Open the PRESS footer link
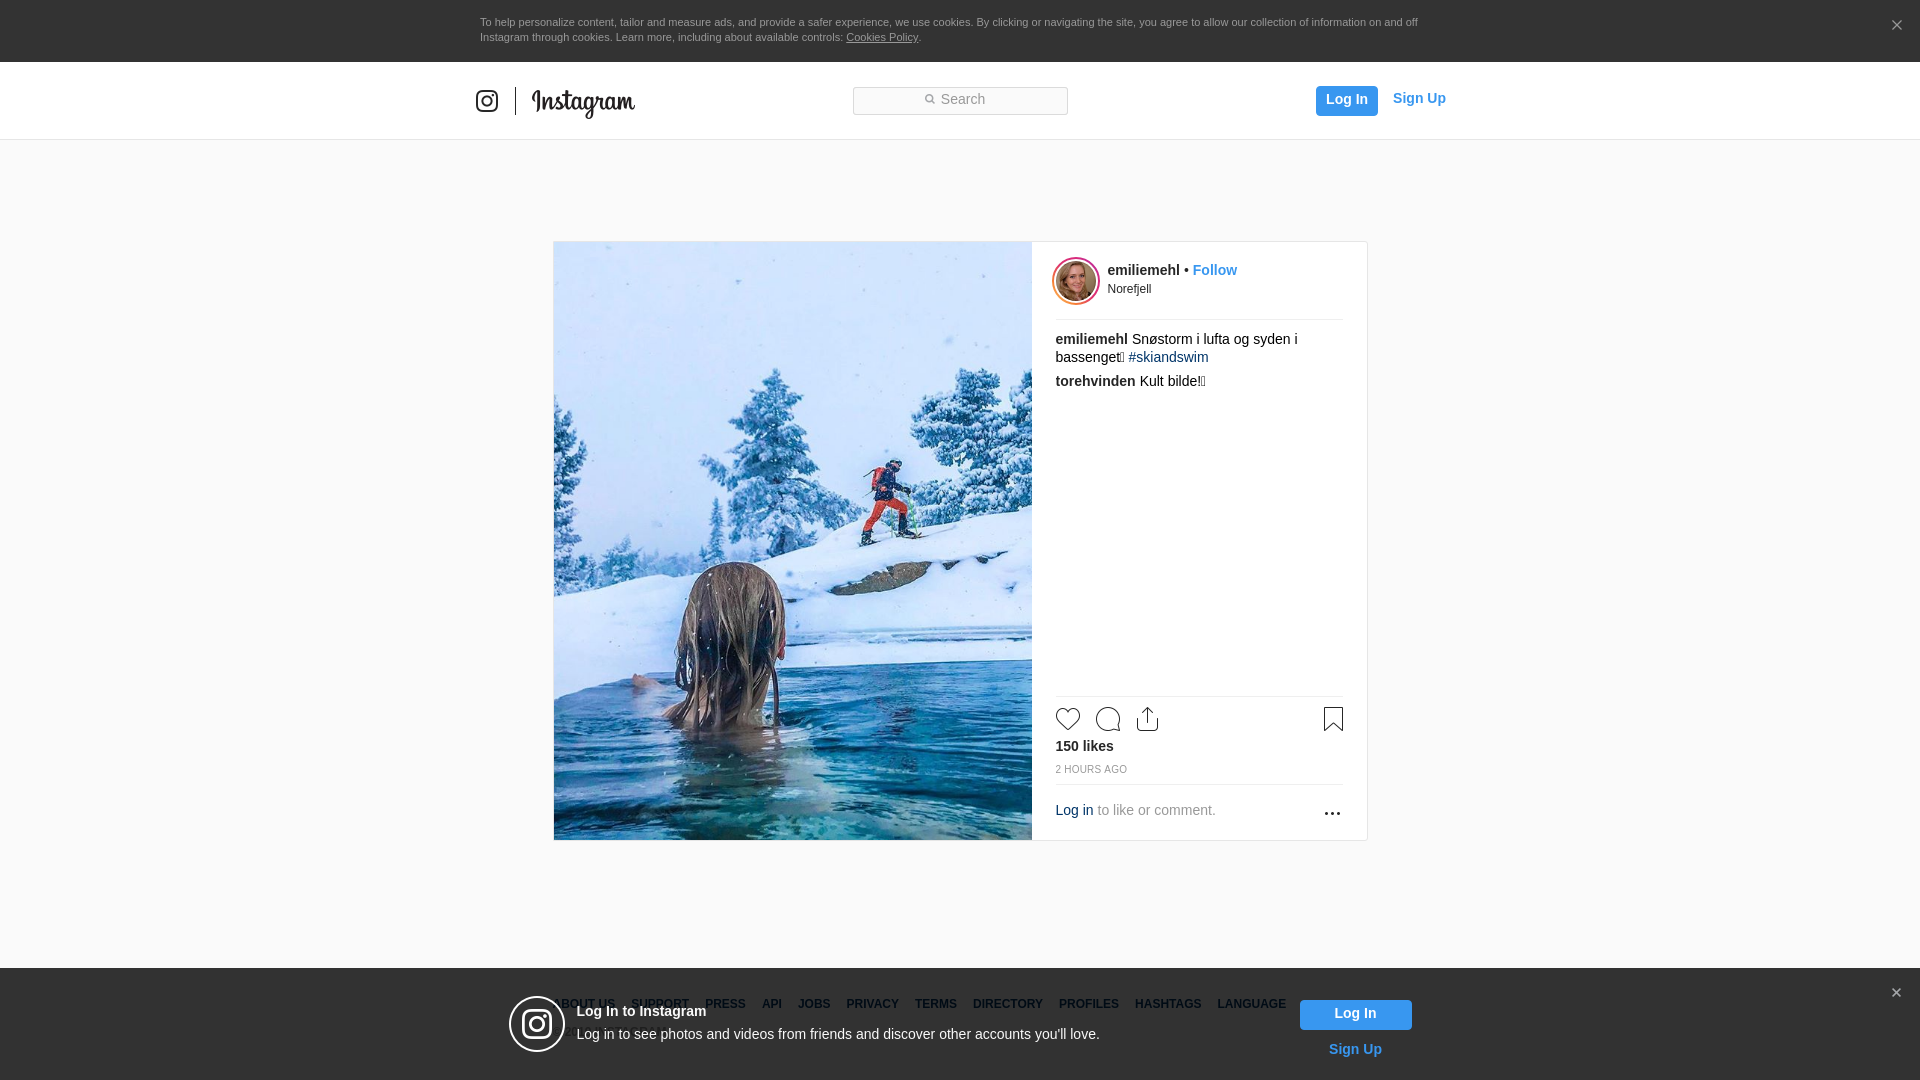 pos(725,1004)
